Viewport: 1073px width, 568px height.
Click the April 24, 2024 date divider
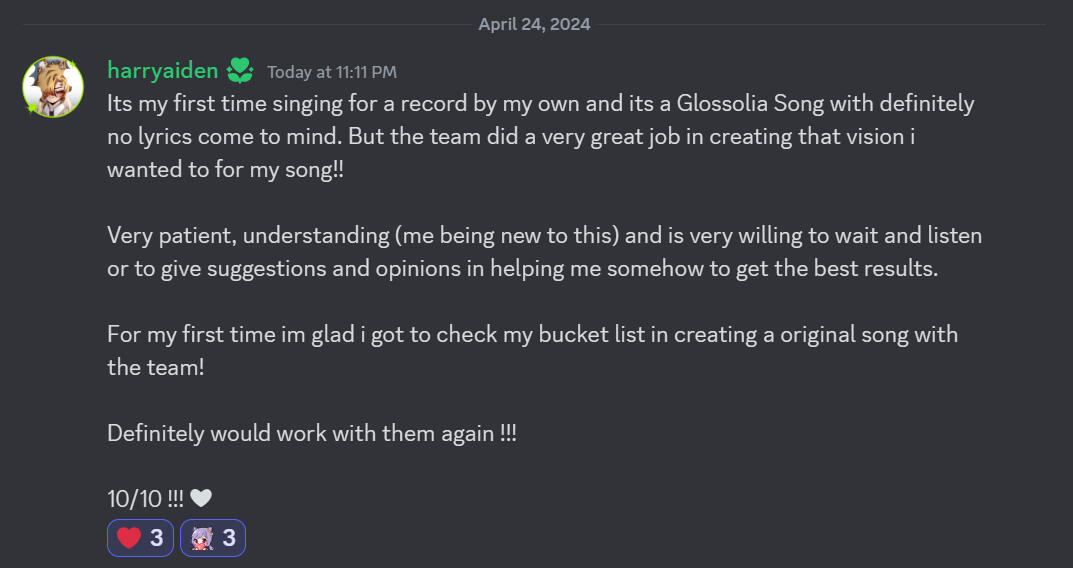pos(534,24)
